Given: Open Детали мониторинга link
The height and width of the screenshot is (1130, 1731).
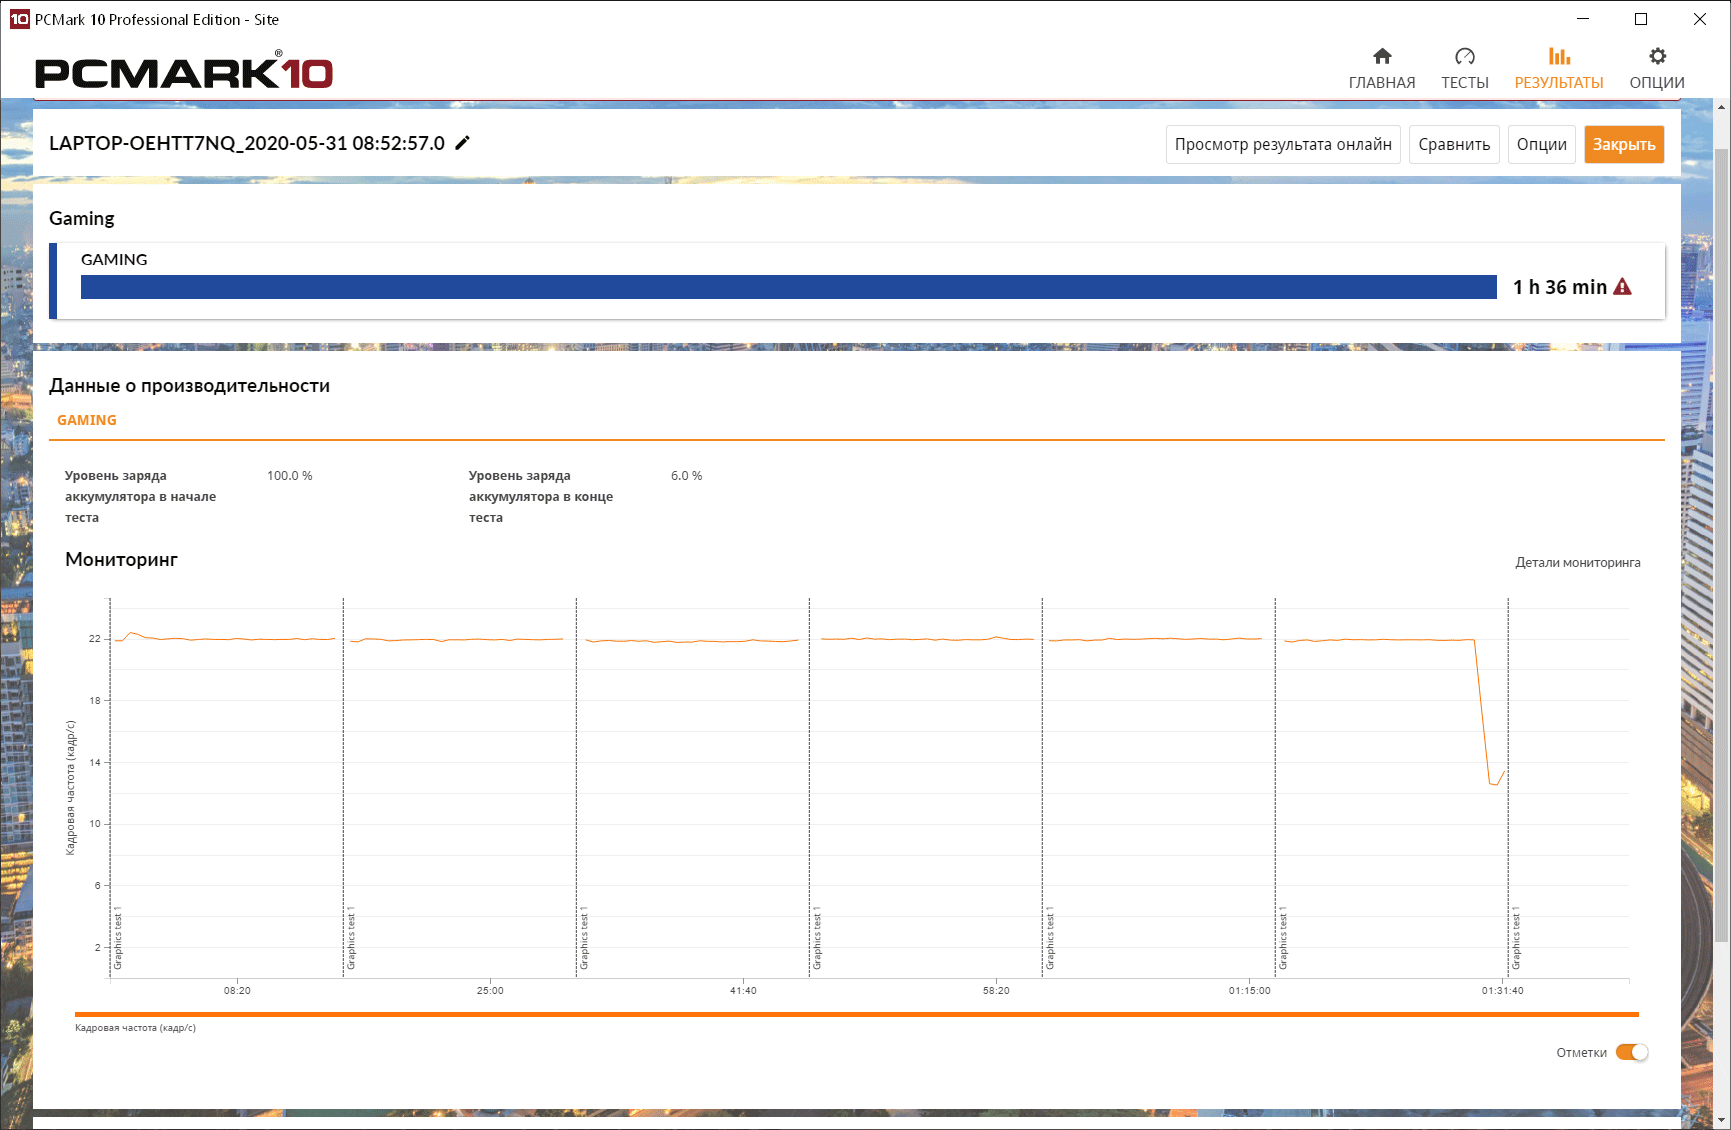Looking at the screenshot, I should 1578,562.
